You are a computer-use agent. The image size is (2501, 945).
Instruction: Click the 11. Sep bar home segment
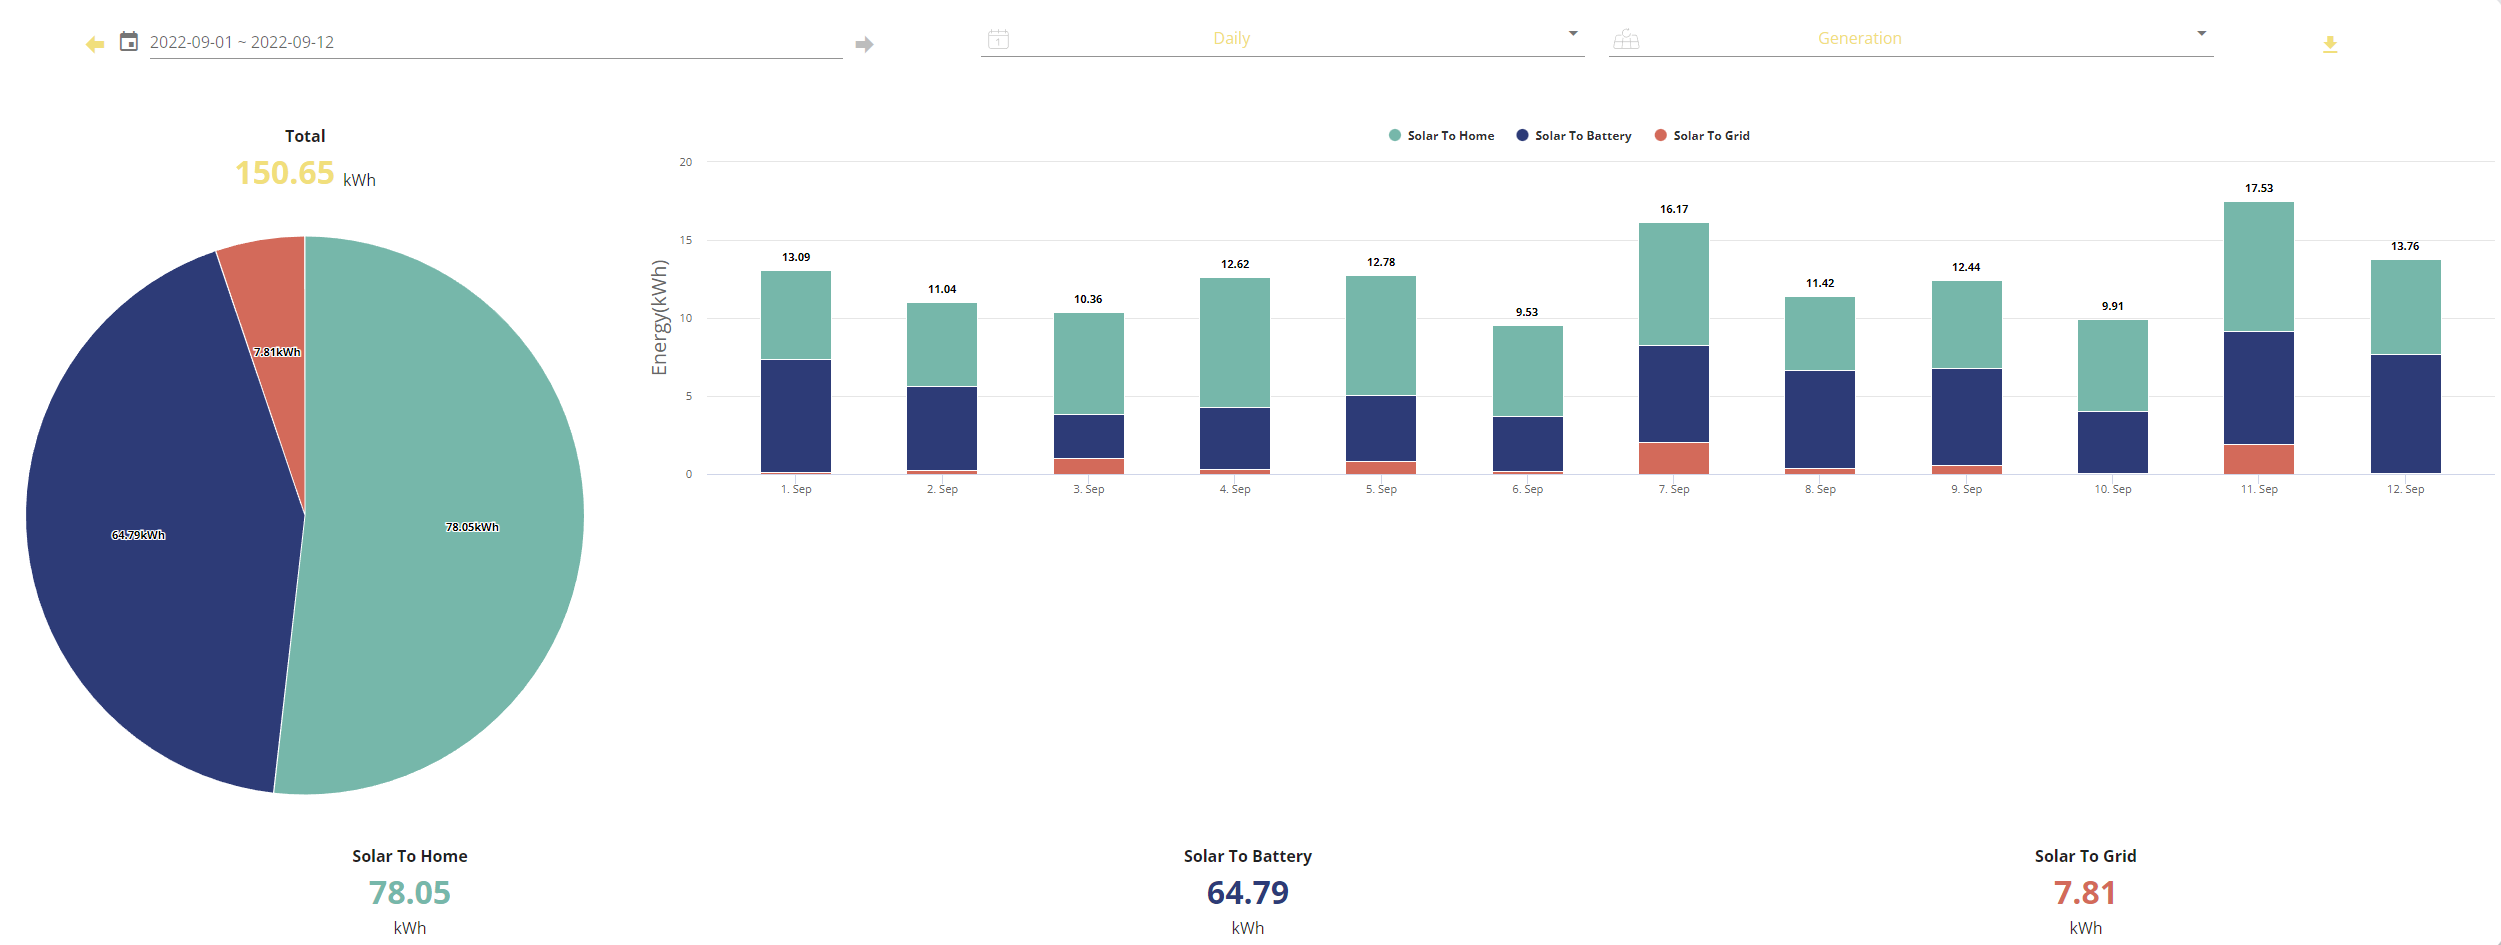[x=2259, y=266]
